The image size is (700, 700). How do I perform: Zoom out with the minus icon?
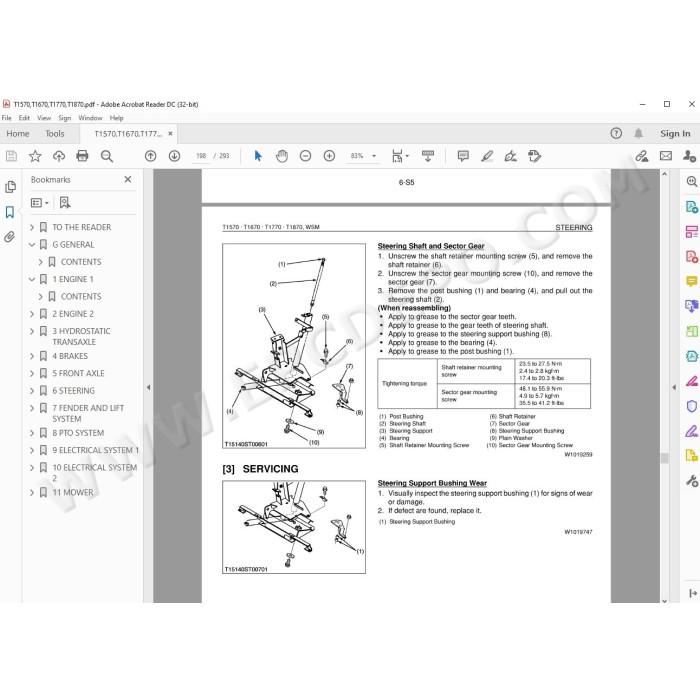click(305, 156)
